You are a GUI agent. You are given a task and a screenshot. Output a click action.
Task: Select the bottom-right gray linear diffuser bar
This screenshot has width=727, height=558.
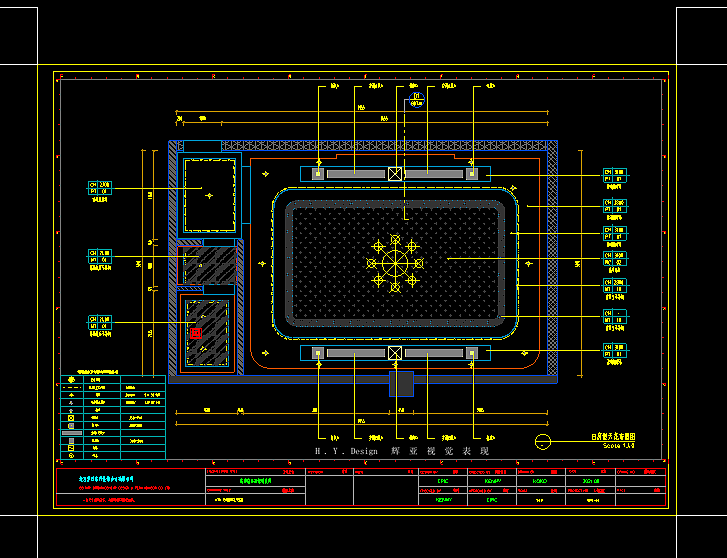click(x=434, y=353)
